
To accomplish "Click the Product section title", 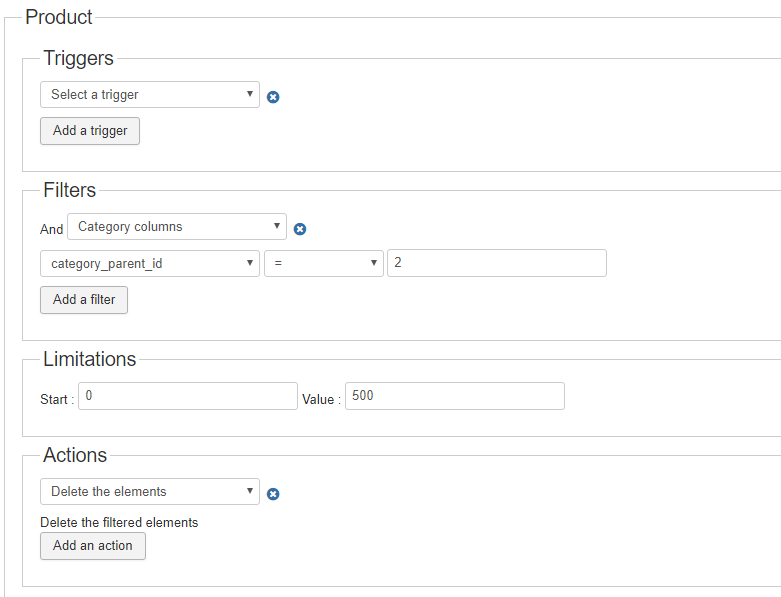I will (59, 17).
